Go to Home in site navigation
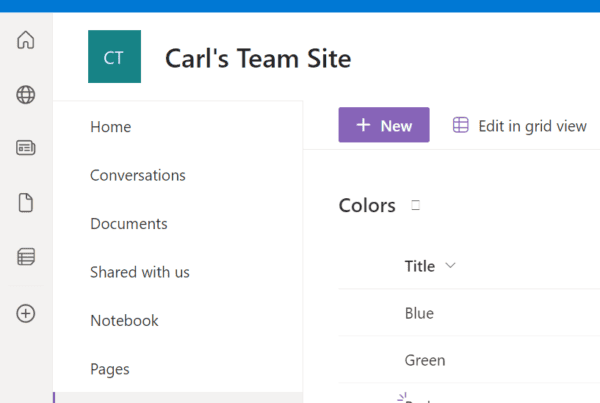This screenshot has width=600, height=403. coord(111,127)
